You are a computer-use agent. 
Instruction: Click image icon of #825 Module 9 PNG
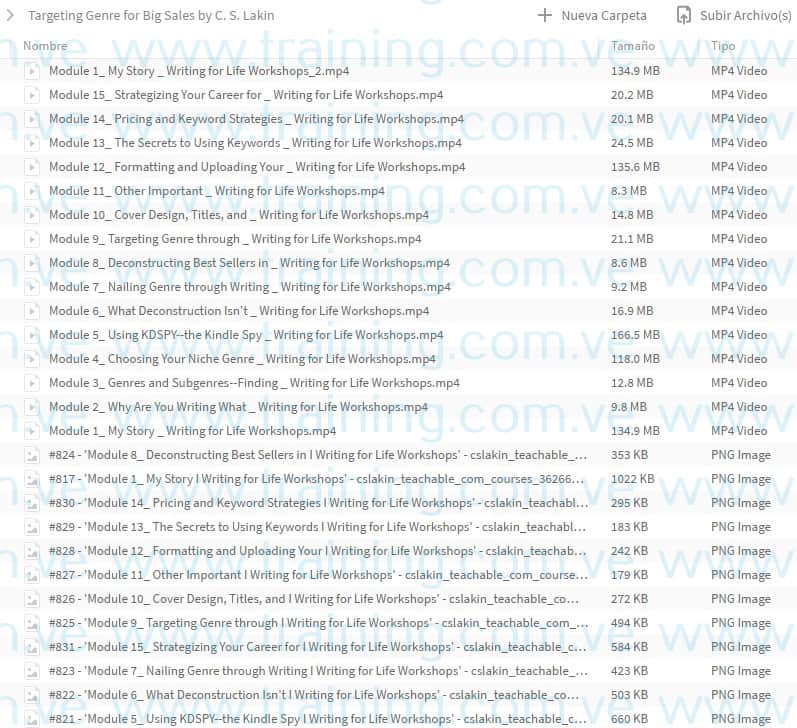pos(32,623)
